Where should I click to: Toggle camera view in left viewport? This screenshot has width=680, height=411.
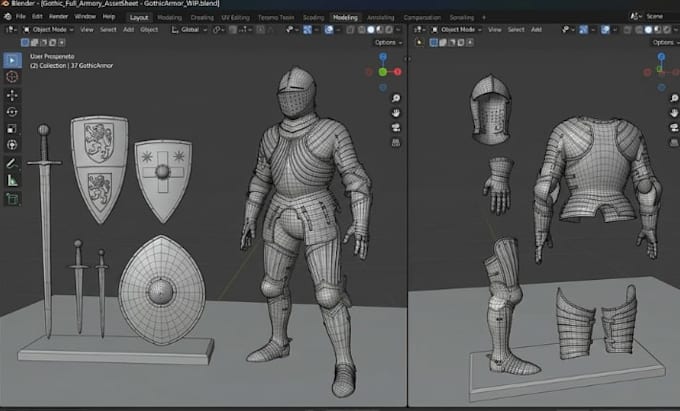(396, 127)
